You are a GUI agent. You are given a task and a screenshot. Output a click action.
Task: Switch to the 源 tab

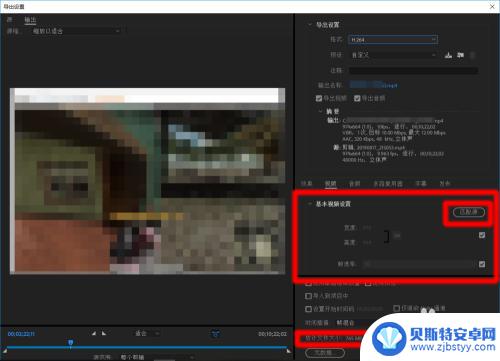pyautogui.click(x=9, y=20)
